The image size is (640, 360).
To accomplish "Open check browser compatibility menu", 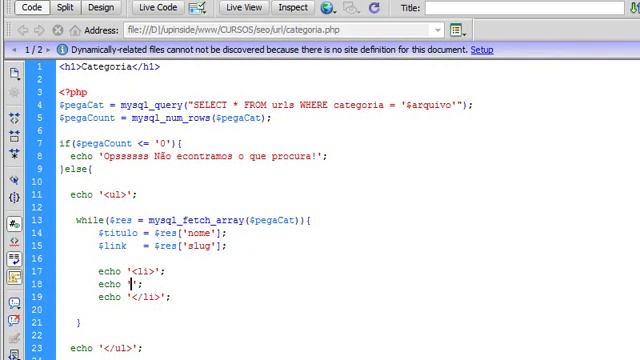I will coord(197,8).
